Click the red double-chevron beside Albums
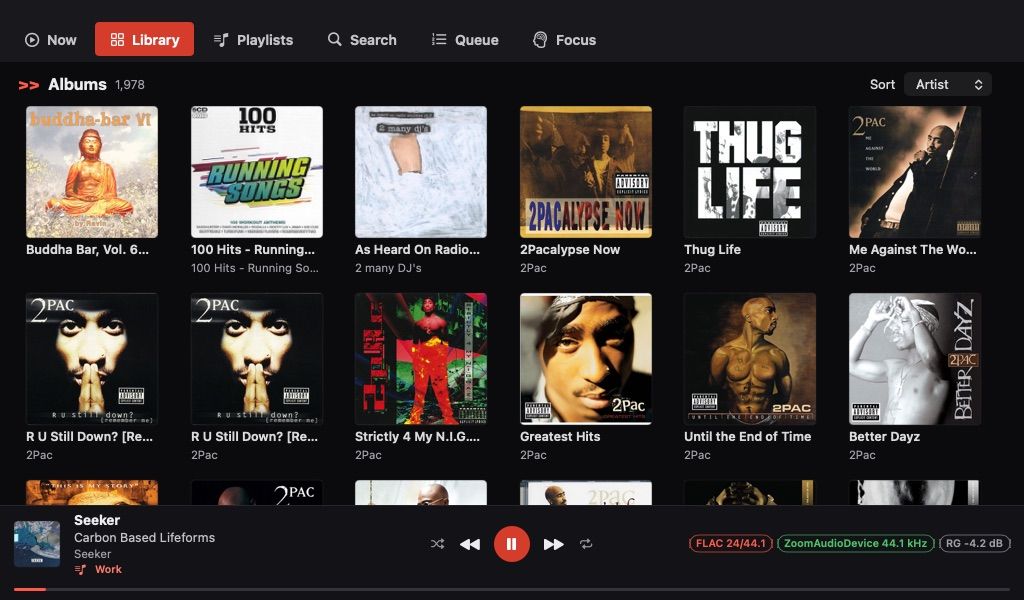The height and width of the screenshot is (600, 1024). point(29,85)
